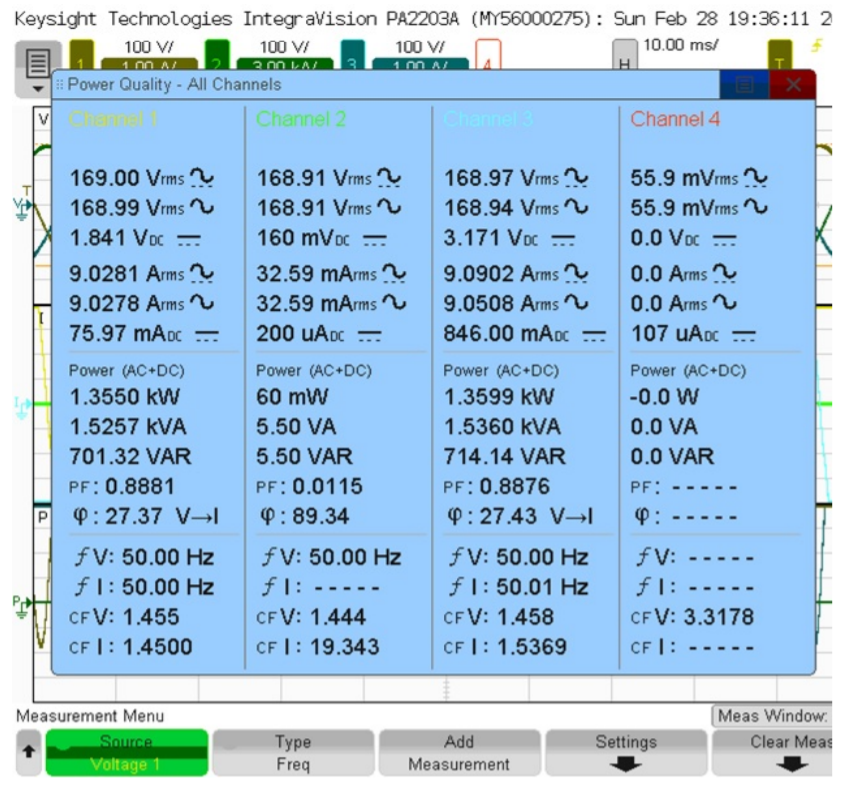This screenshot has width=856, height=797.
Task: Click the Channel 1 column header
Action: (114, 120)
